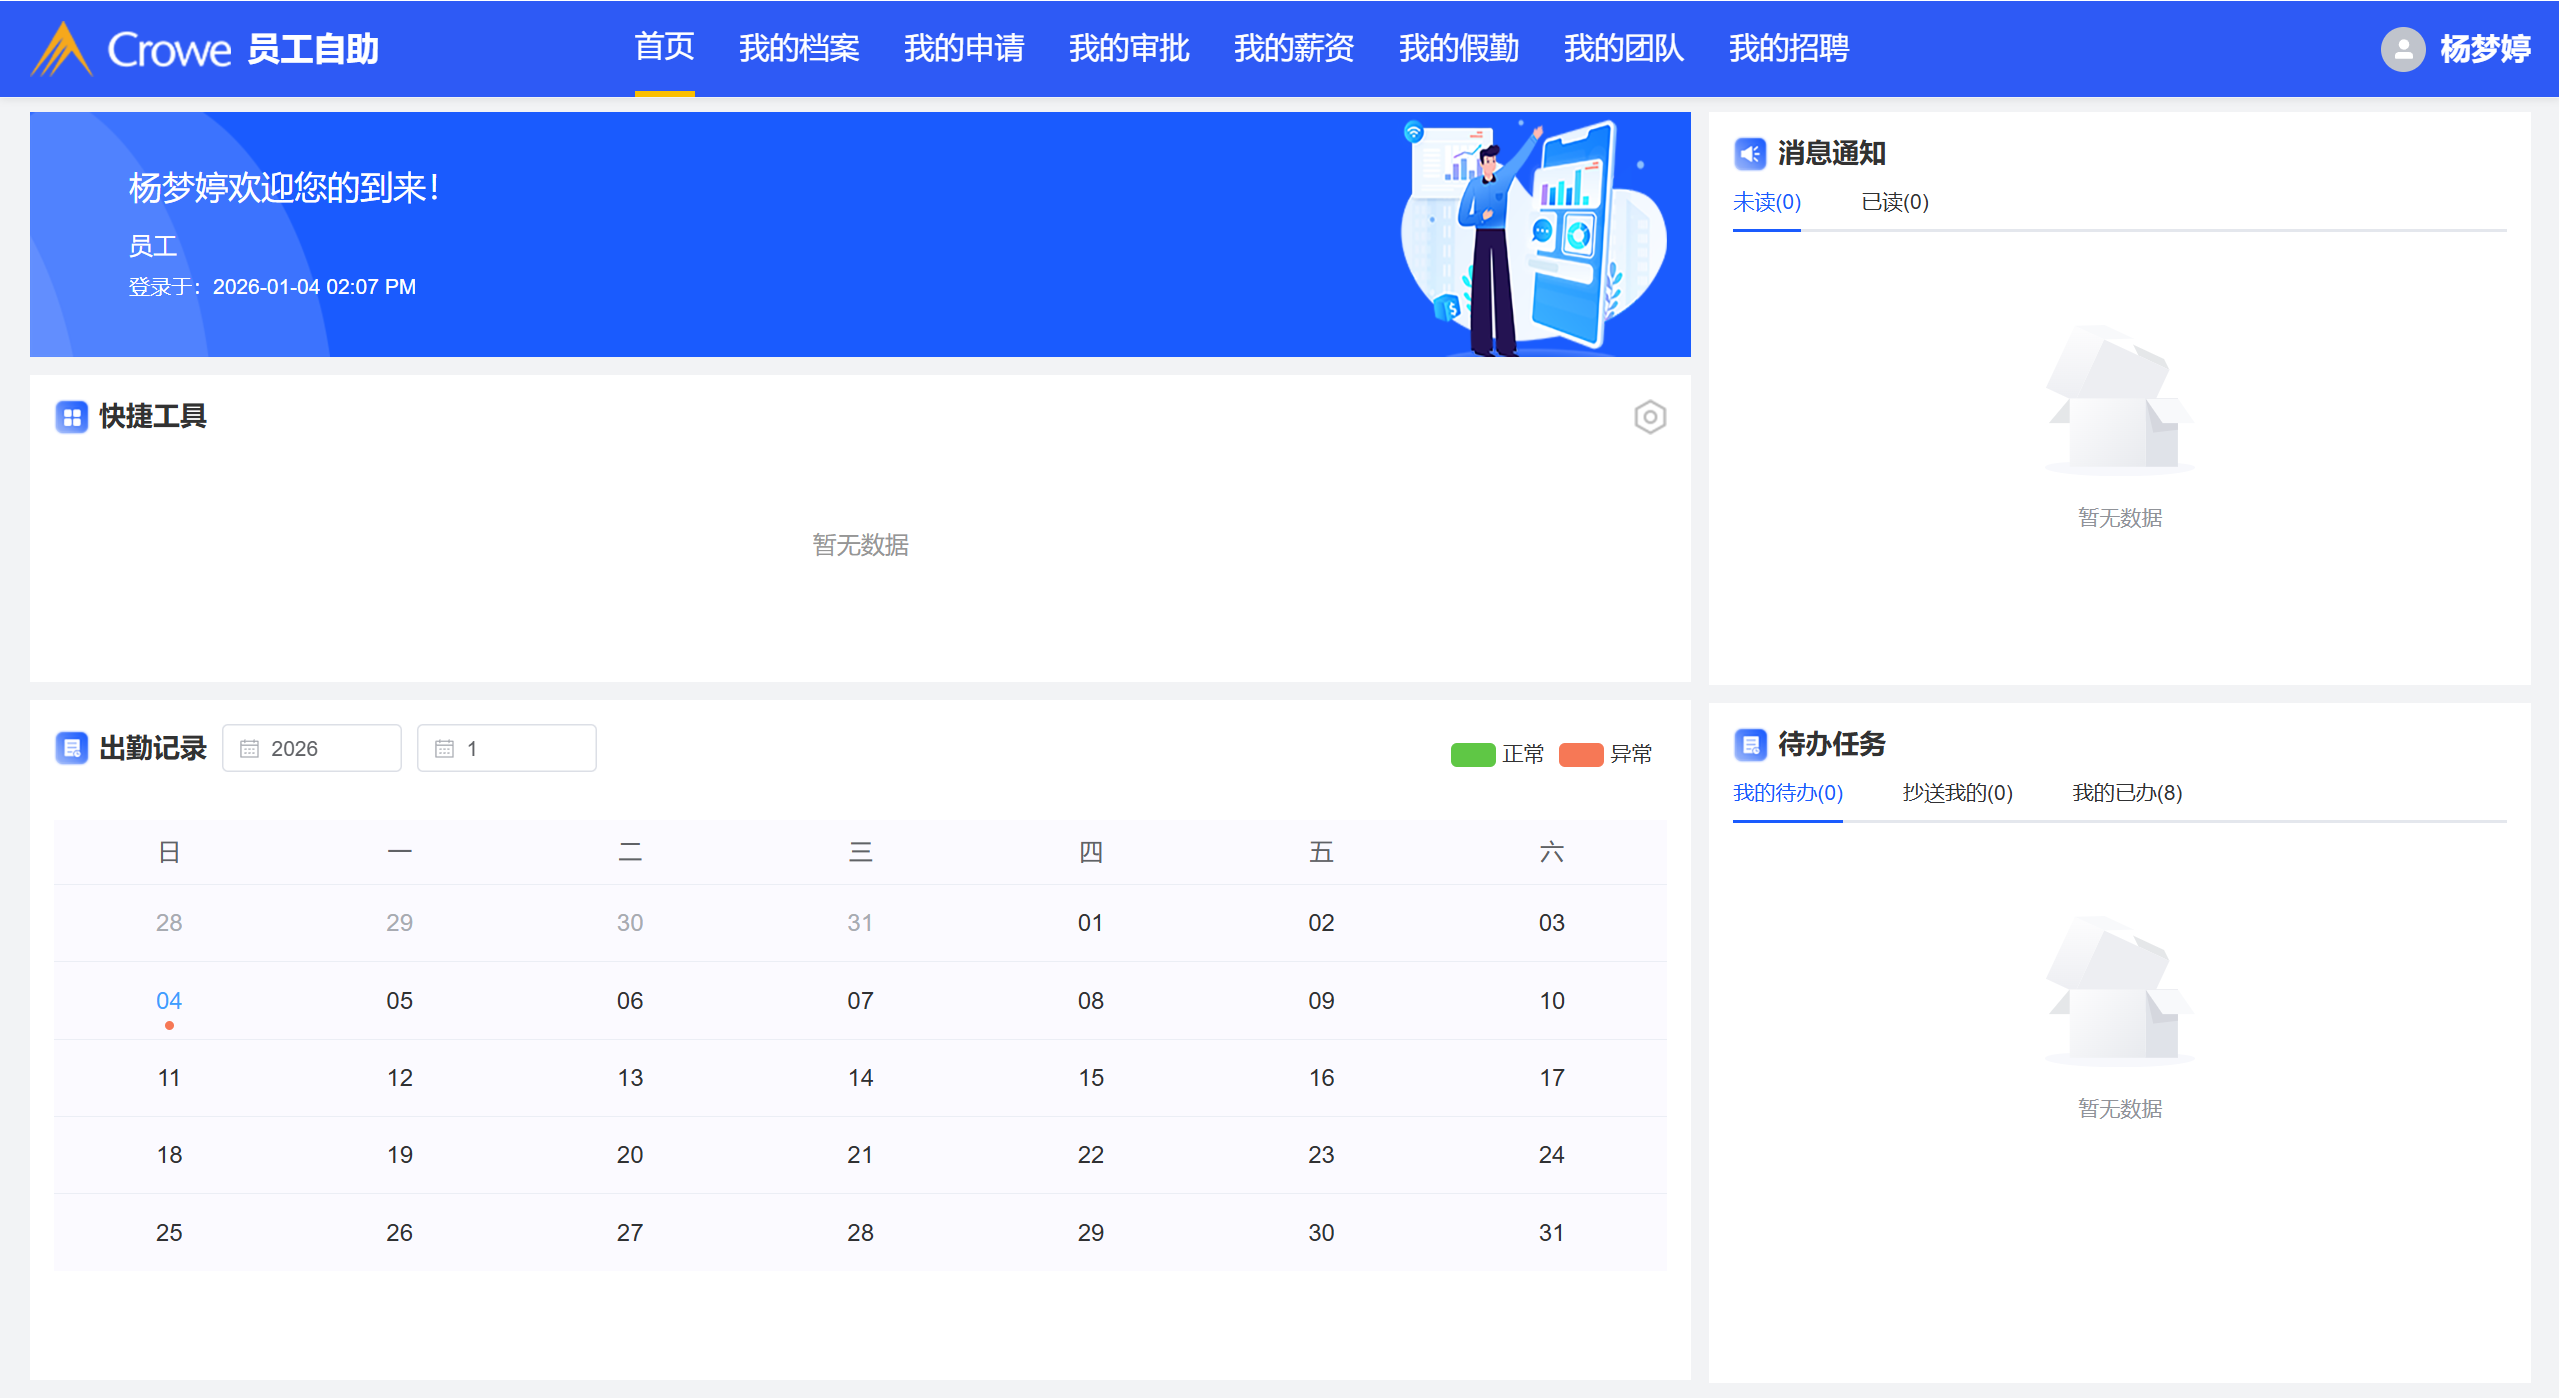The width and height of the screenshot is (2559, 1398).
Task: Click the 出勤记录 document icon
Action: pyautogui.click(x=72, y=748)
